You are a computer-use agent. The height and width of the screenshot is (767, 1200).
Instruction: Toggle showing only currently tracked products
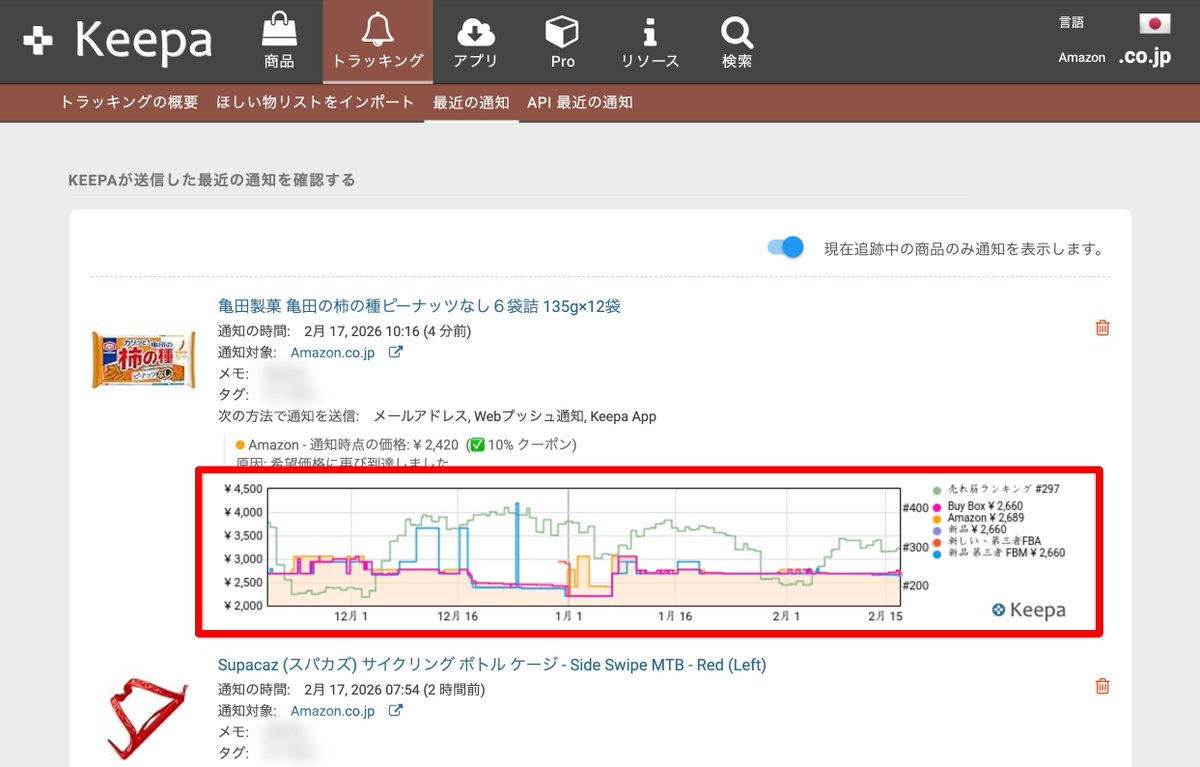[786, 248]
